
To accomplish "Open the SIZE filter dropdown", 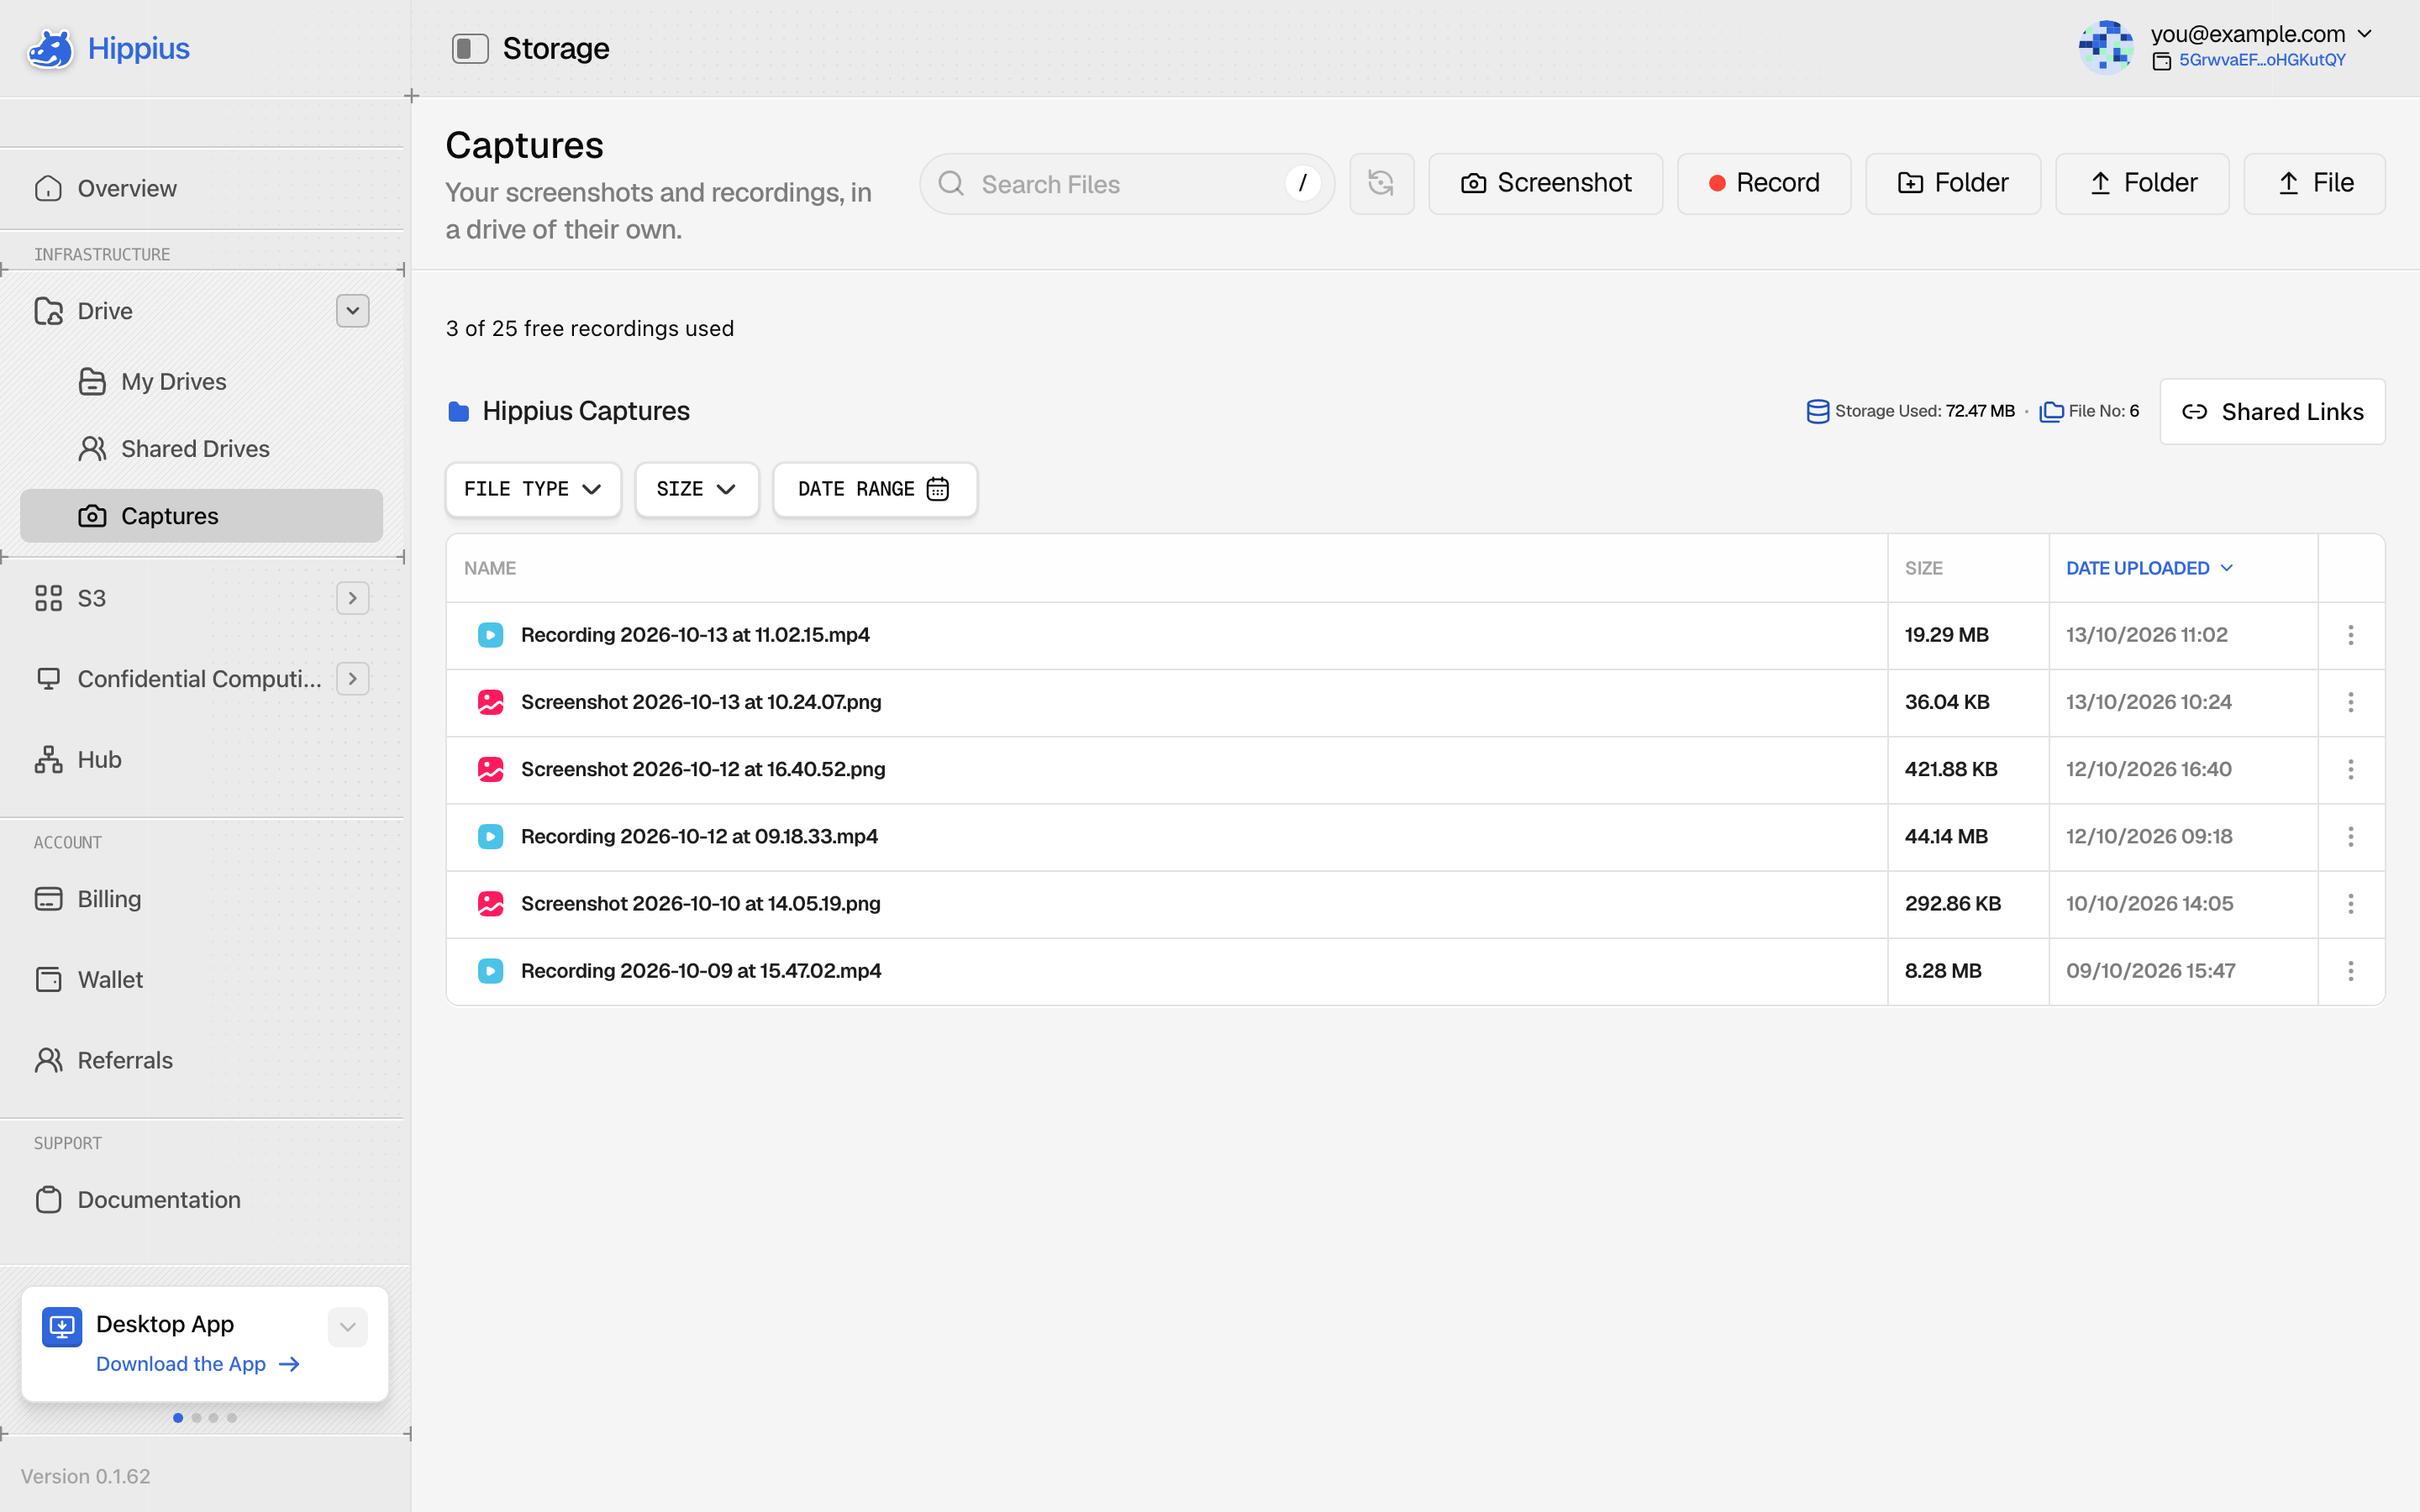I will click(x=696, y=489).
